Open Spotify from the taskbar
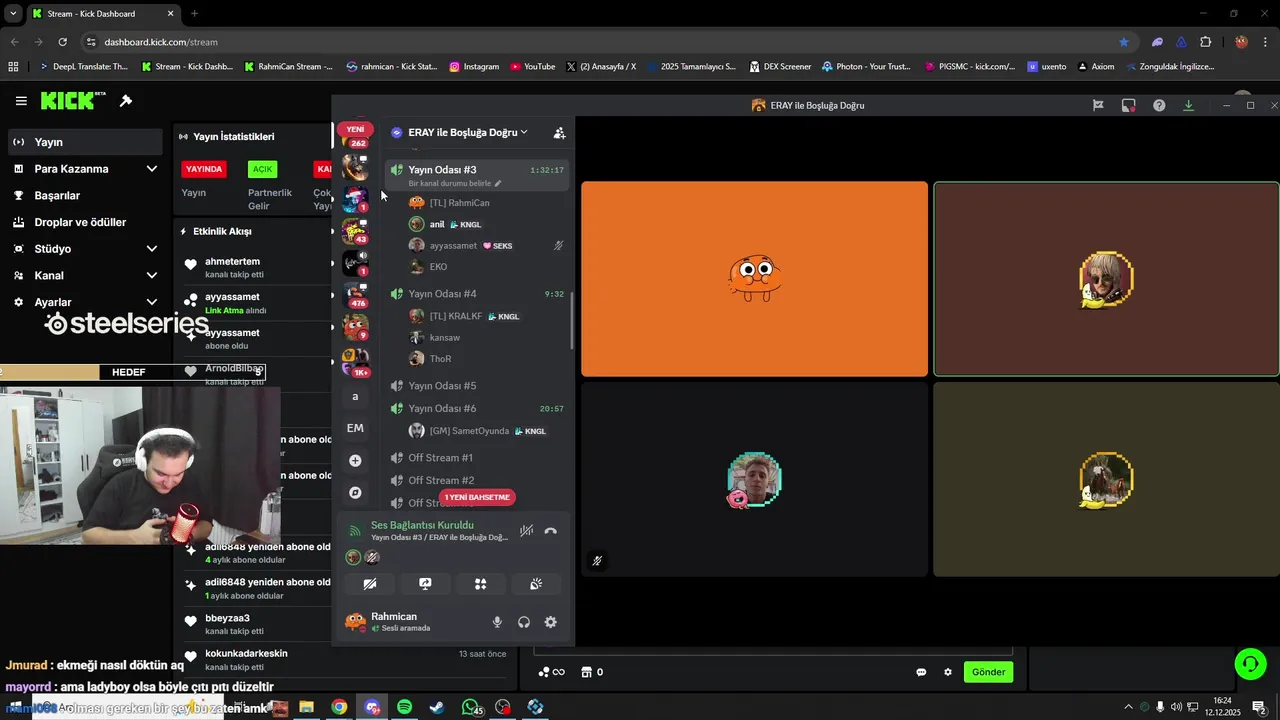1280x720 pixels. point(404,707)
